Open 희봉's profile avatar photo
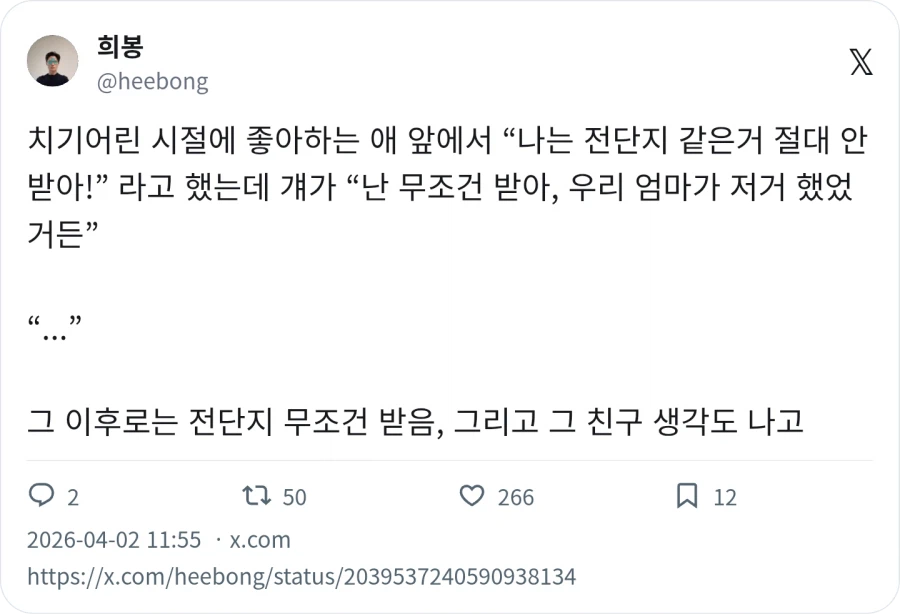The height and width of the screenshot is (614, 900). [52, 61]
